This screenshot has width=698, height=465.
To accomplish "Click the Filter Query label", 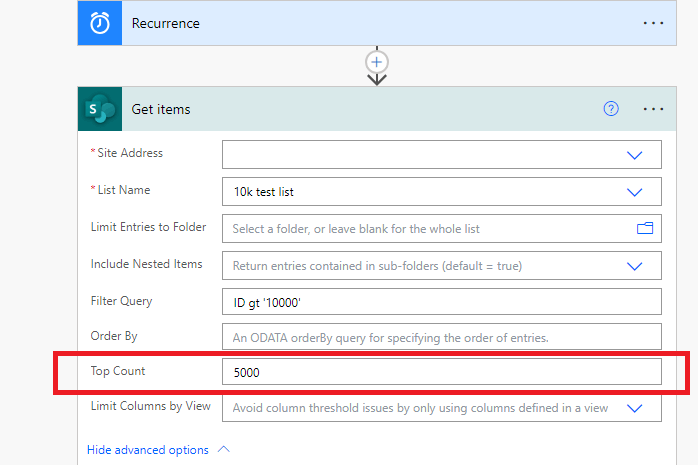I will [x=121, y=301].
